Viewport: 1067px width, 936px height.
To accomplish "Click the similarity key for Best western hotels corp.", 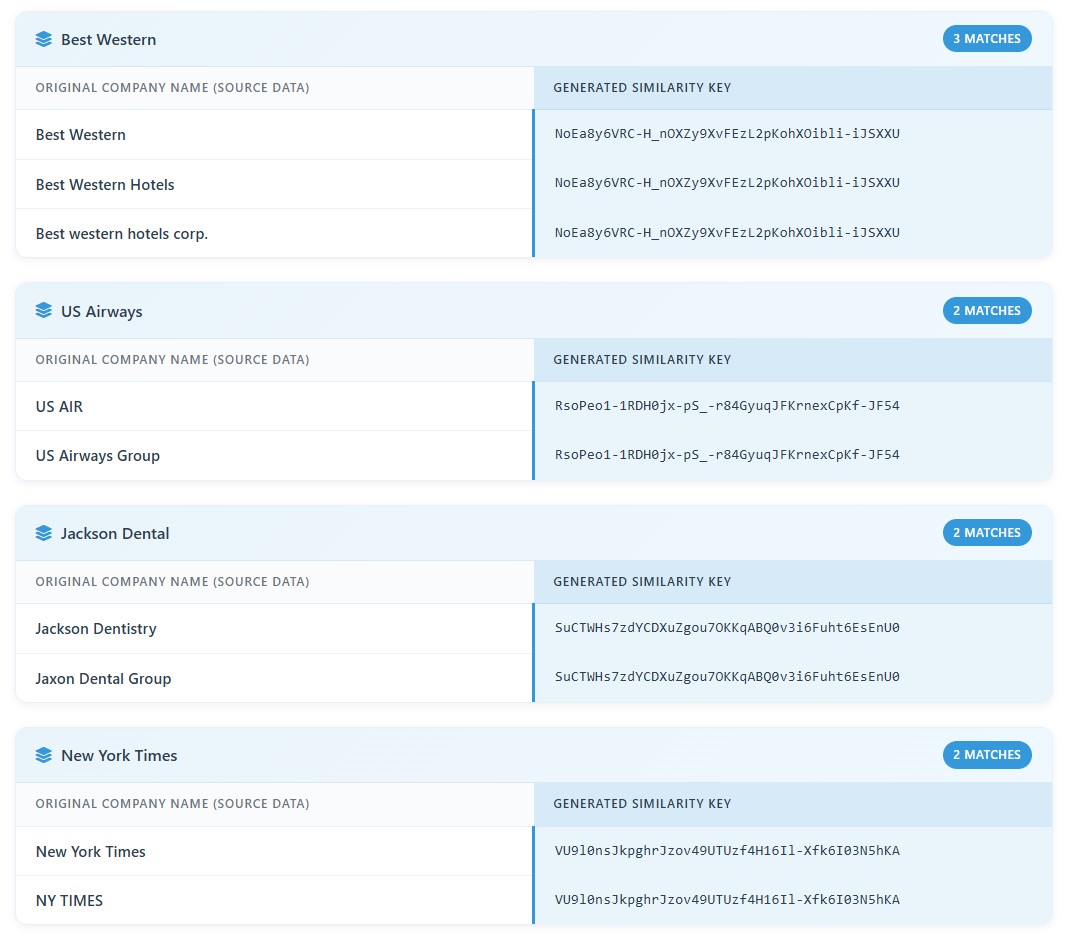I will coord(727,232).
